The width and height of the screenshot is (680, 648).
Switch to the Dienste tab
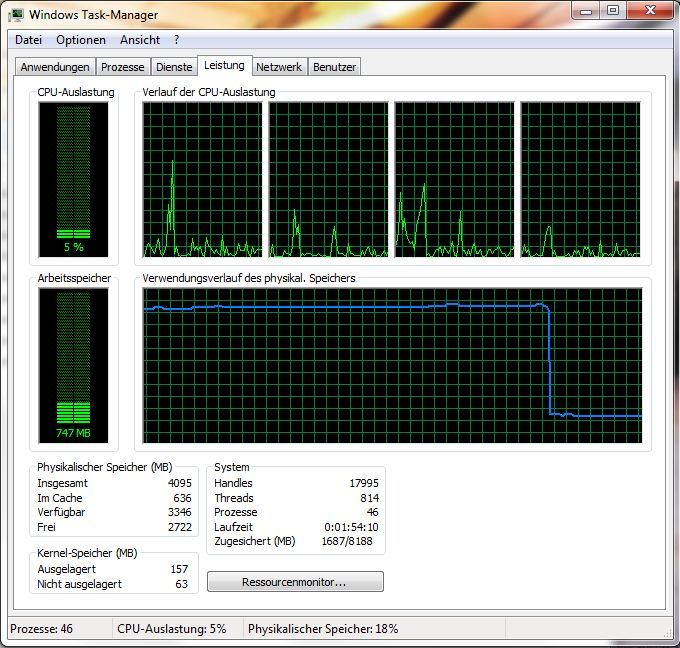[174, 67]
